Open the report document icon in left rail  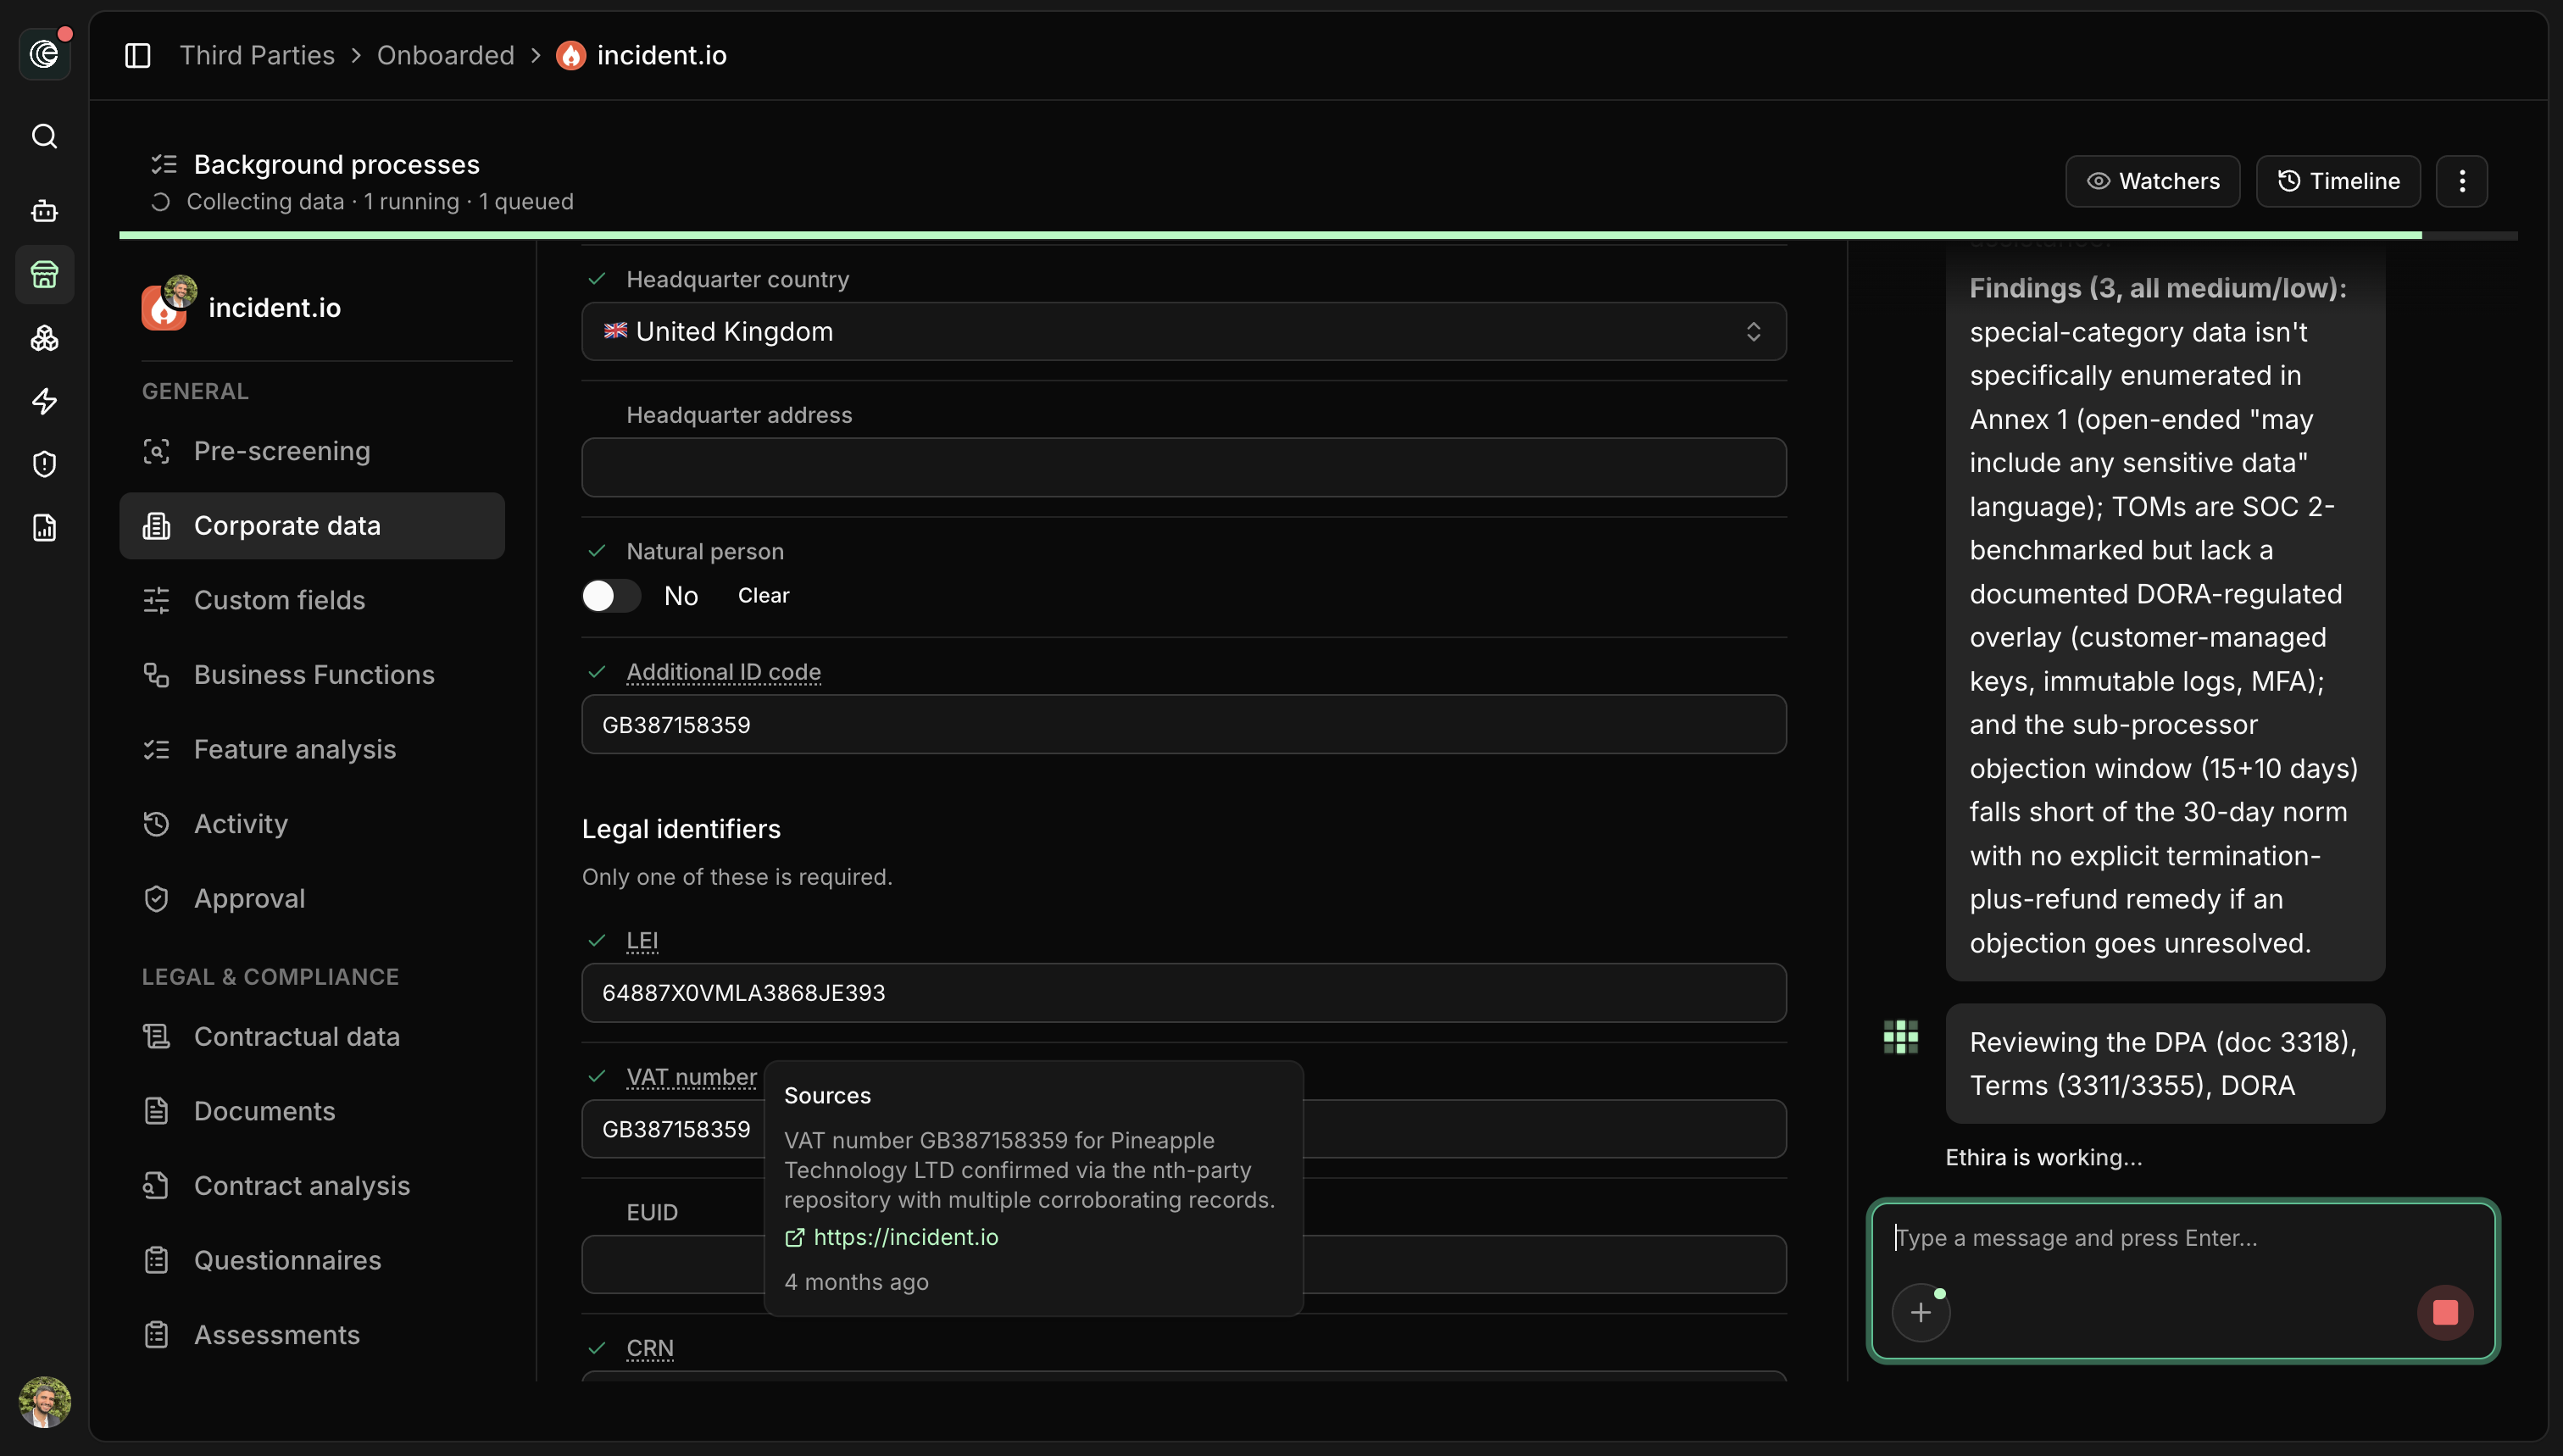click(44, 527)
